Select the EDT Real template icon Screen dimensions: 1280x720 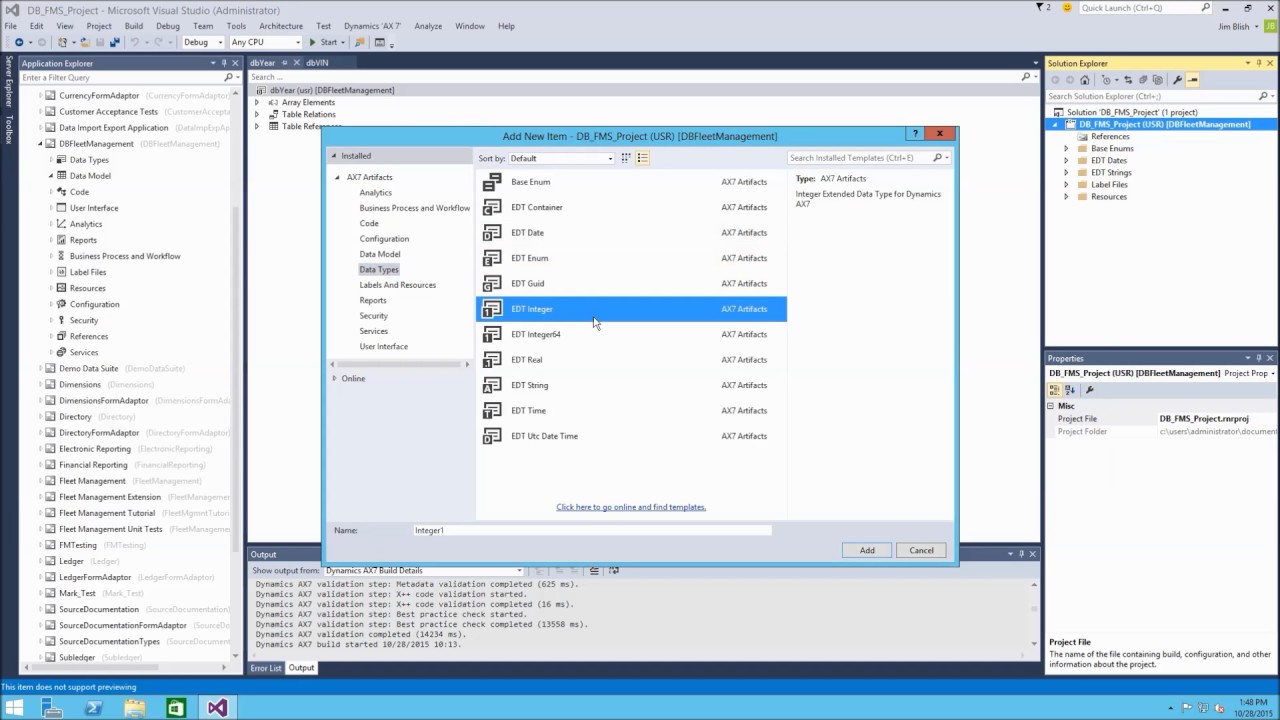point(492,360)
